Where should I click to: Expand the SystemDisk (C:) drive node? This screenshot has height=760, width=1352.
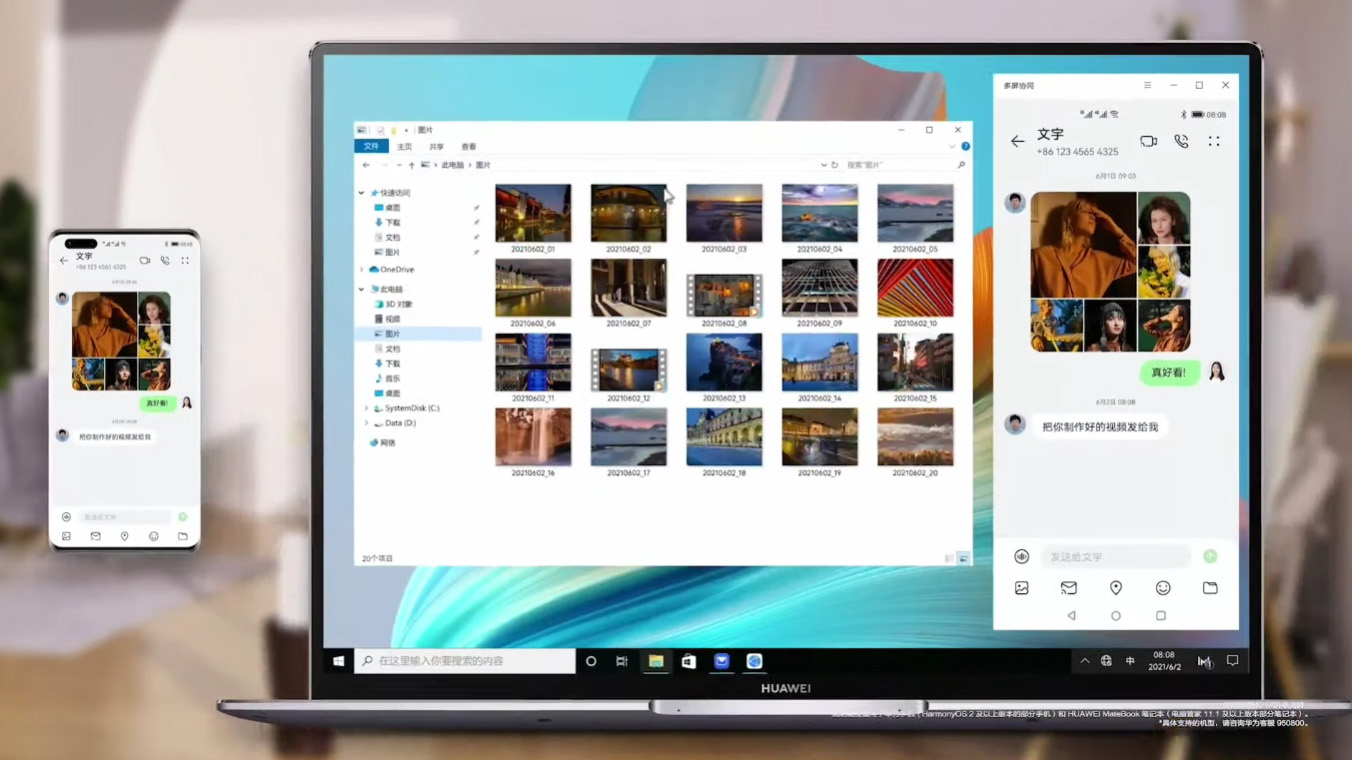tap(366, 409)
